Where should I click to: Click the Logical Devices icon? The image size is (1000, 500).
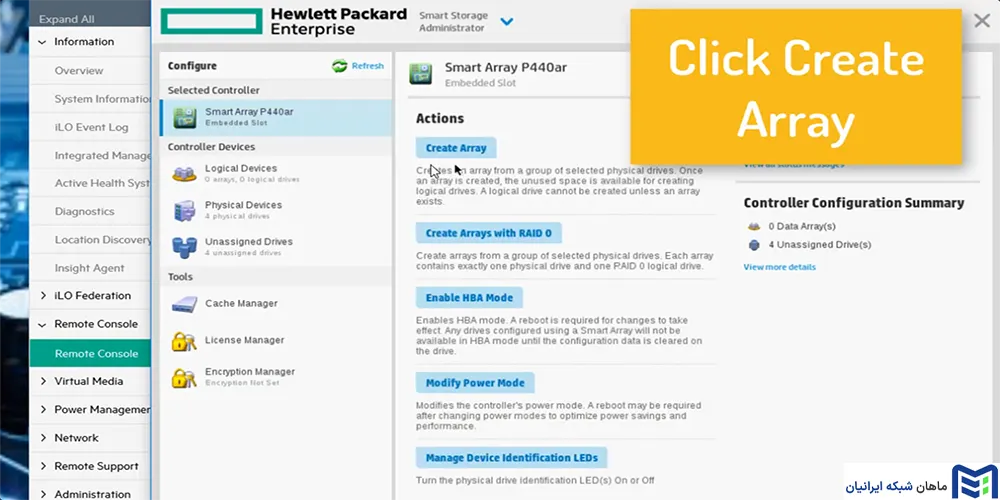coord(184,174)
